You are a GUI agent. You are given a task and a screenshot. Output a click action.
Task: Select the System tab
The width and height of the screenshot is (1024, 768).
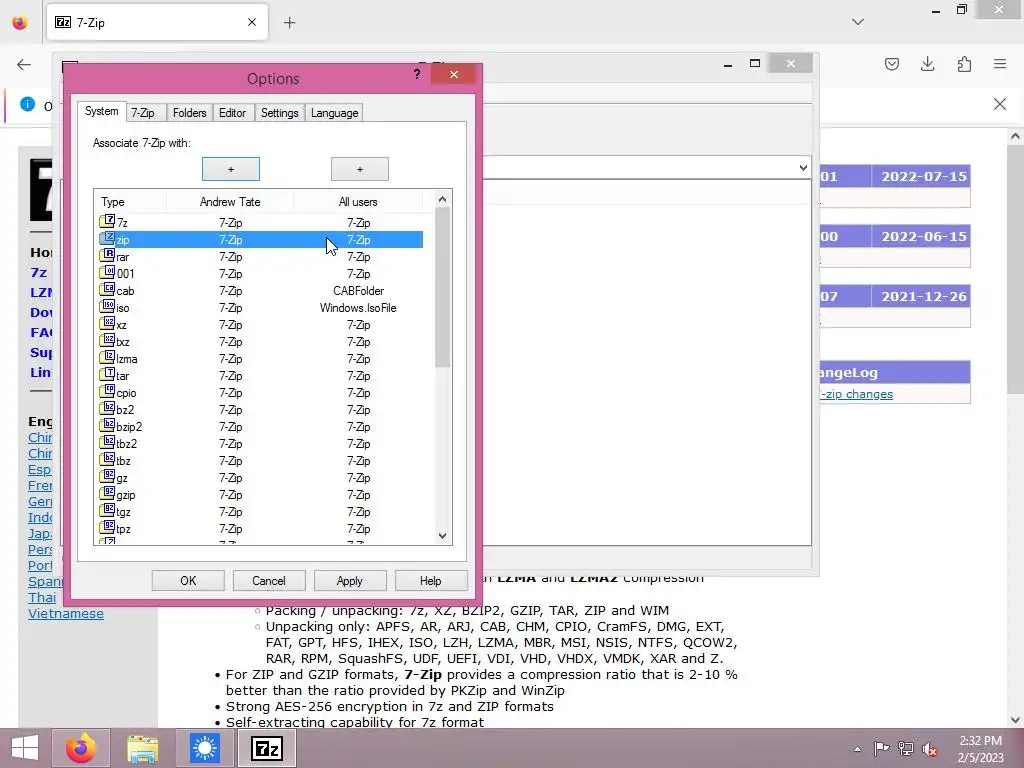click(101, 111)
